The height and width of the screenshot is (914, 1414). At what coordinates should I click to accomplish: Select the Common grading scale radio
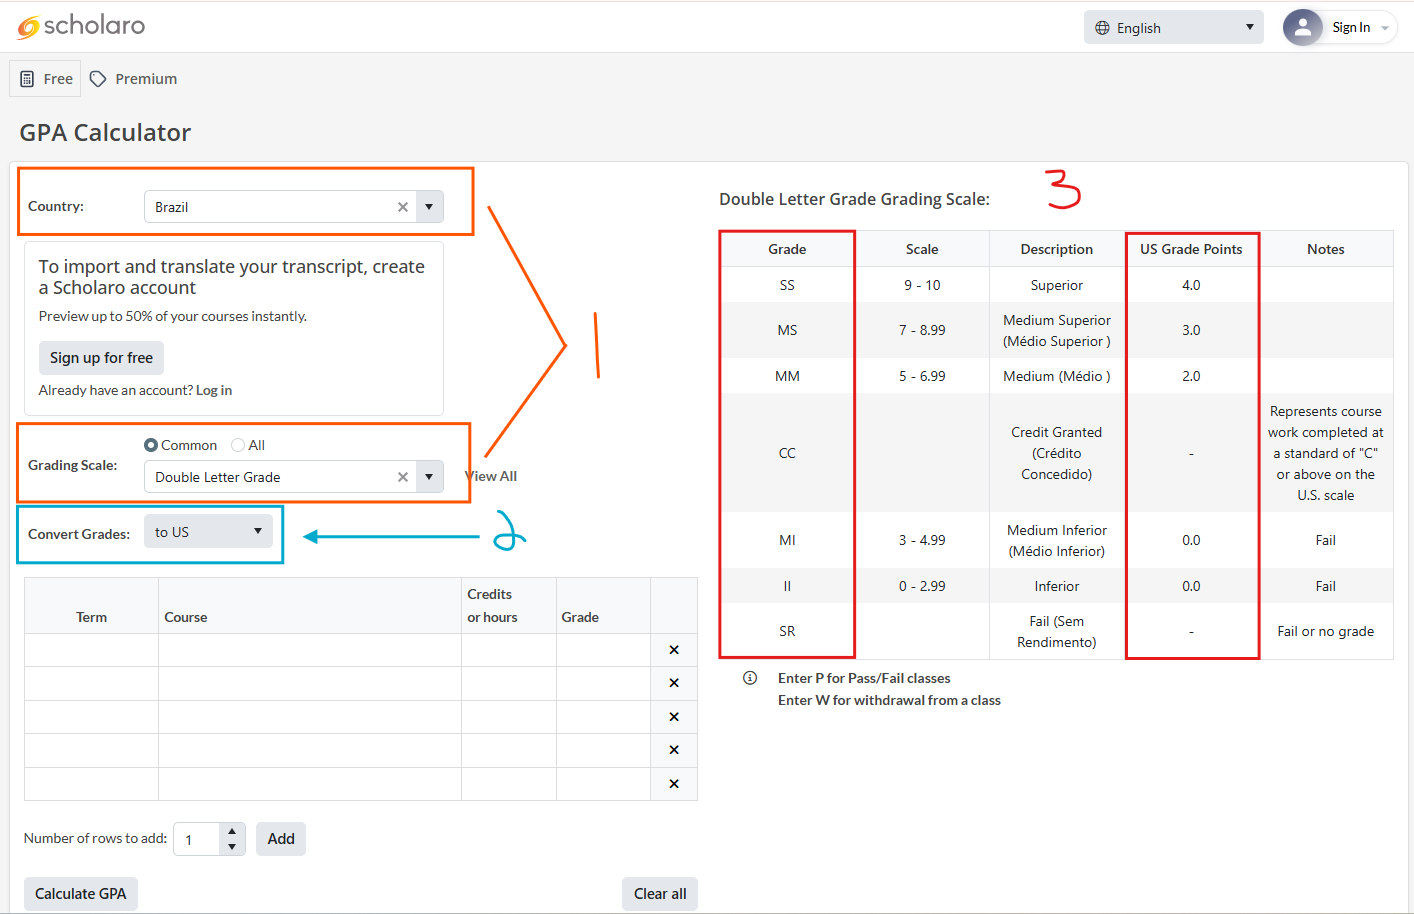coord(151,445)
